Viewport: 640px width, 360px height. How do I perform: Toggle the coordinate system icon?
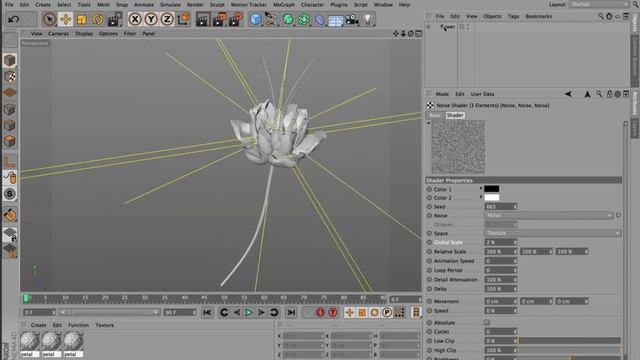[184, 19]
